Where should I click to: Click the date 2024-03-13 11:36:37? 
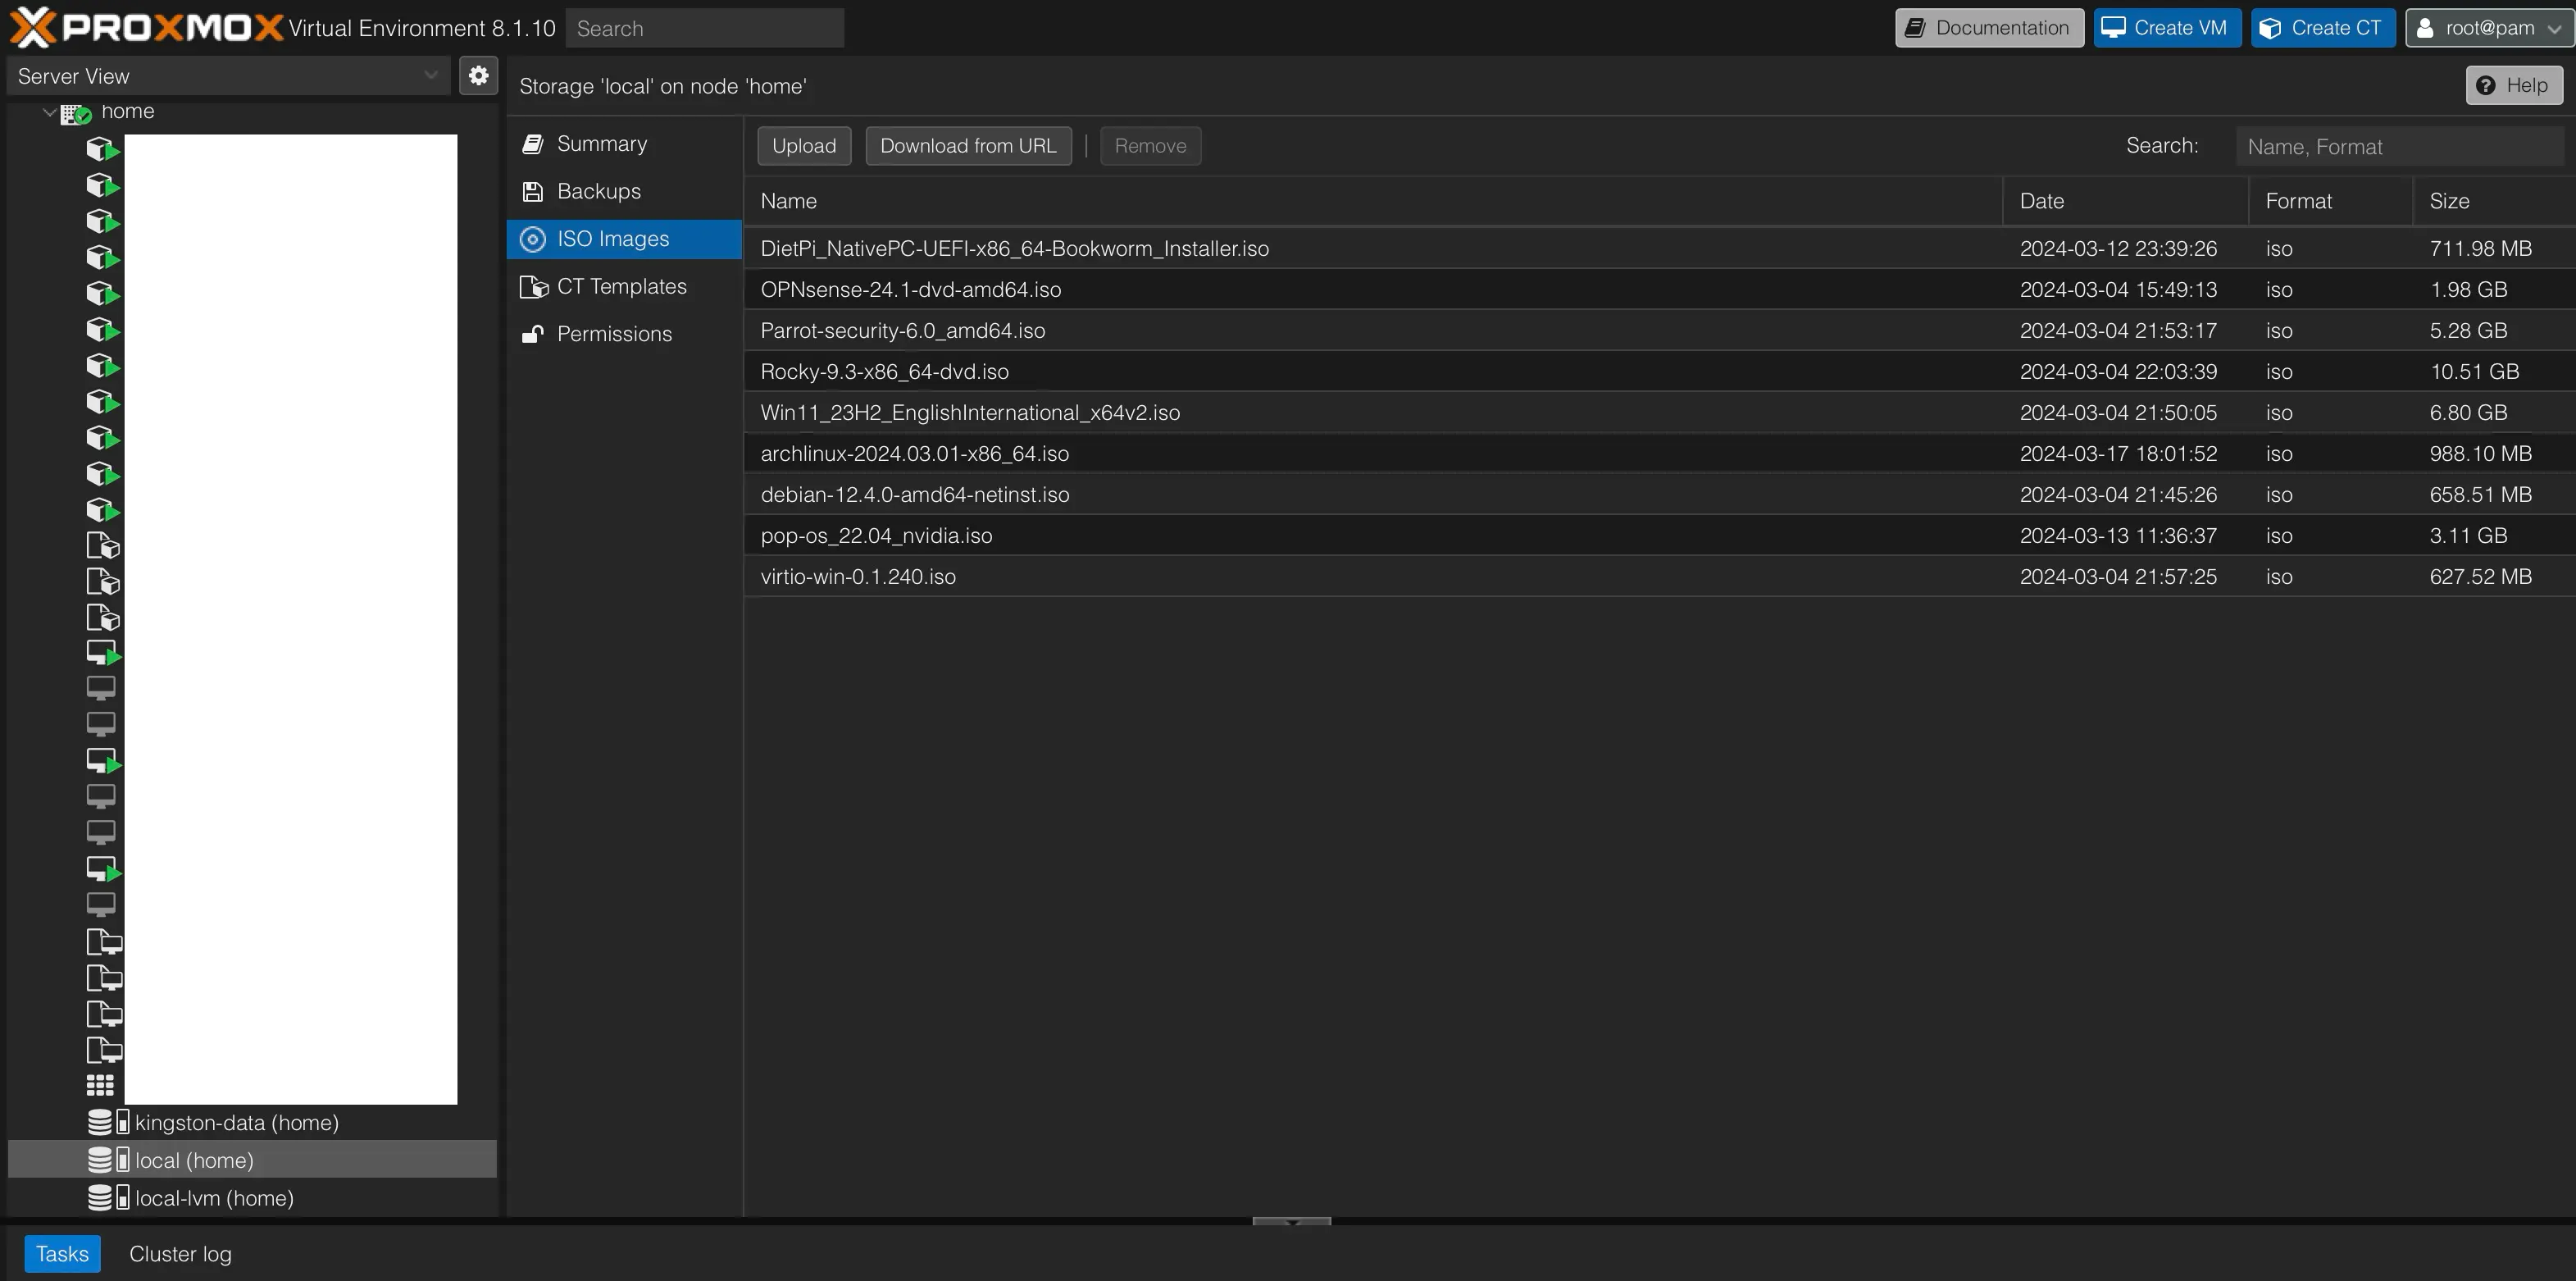[x=2118, y=535]
